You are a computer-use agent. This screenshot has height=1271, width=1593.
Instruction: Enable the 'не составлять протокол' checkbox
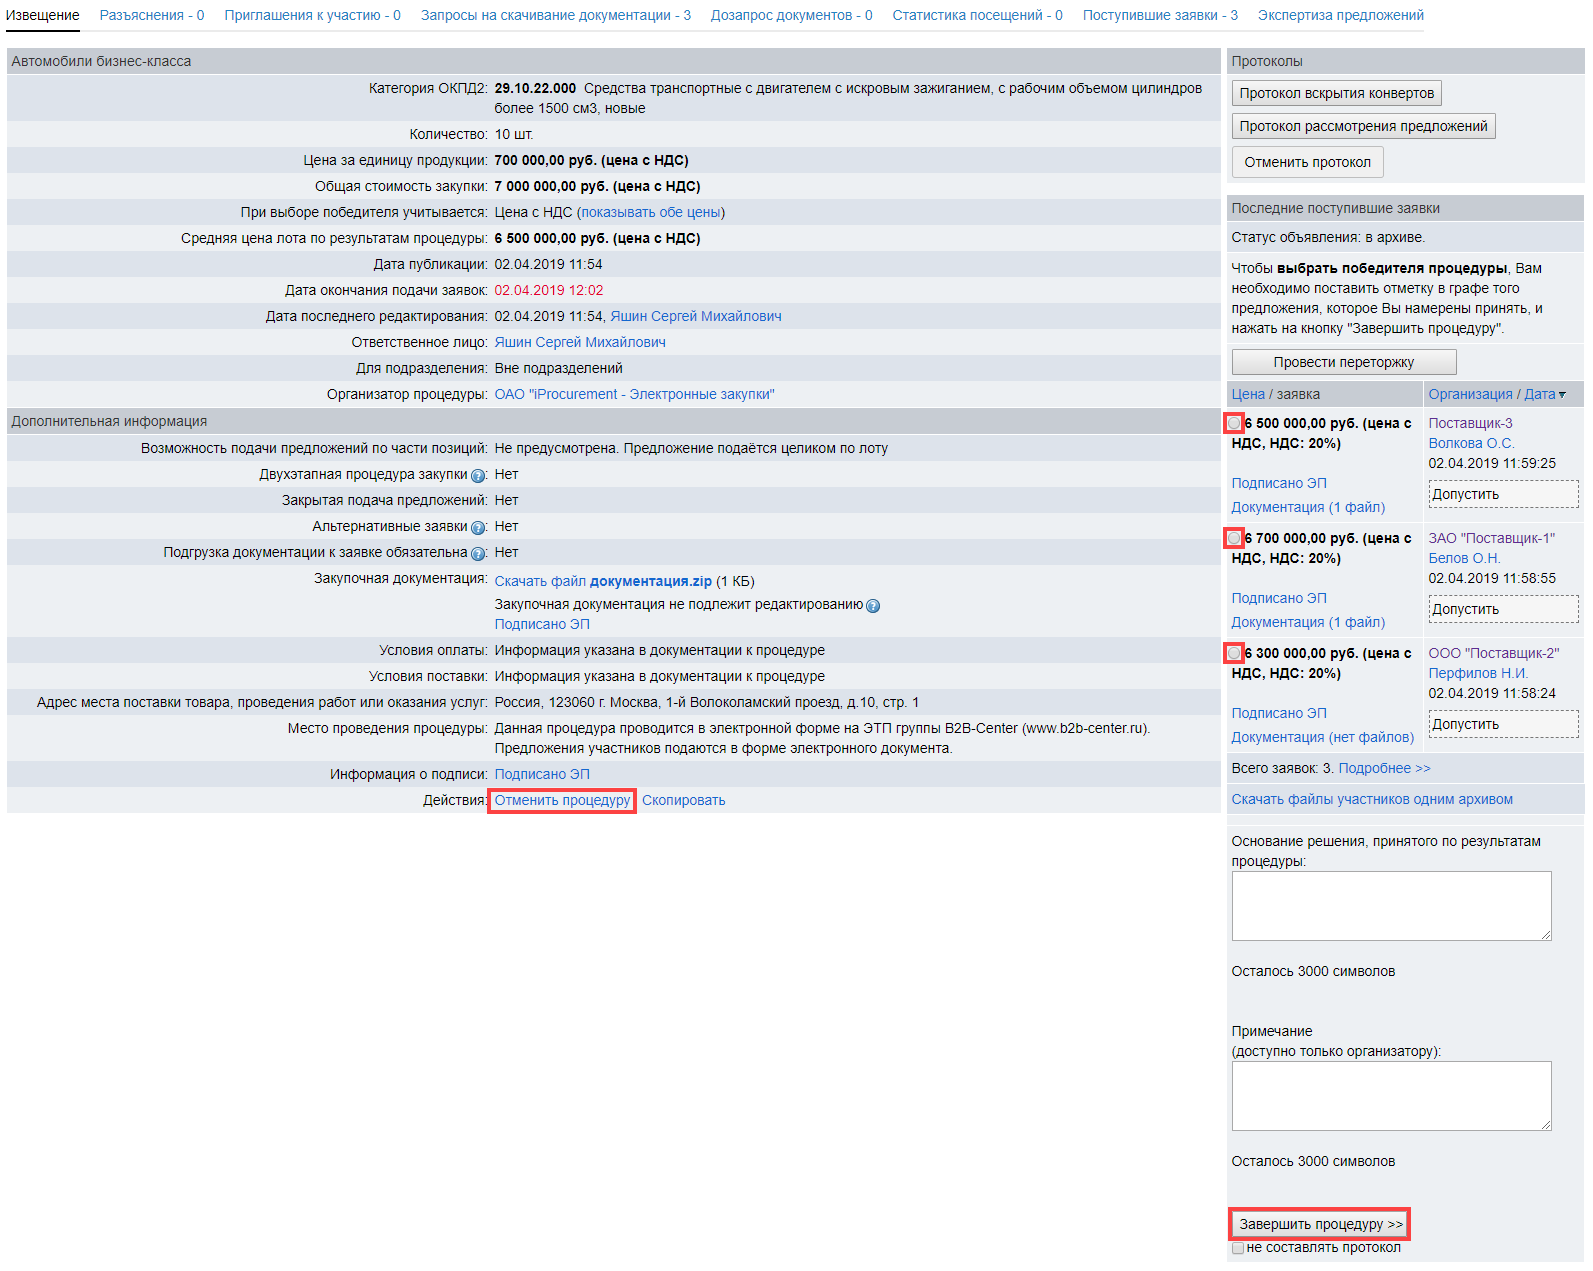tap(1238, 1248)
